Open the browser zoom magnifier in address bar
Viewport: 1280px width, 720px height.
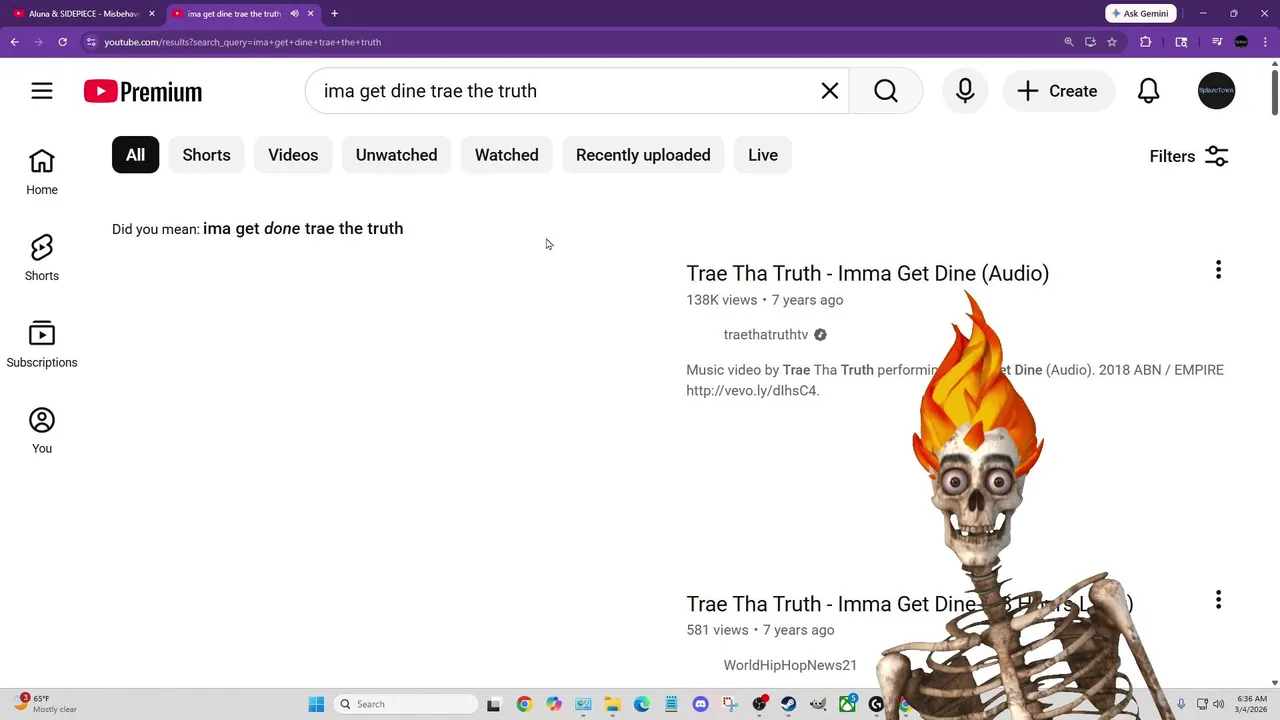[x=1069, y=42]
